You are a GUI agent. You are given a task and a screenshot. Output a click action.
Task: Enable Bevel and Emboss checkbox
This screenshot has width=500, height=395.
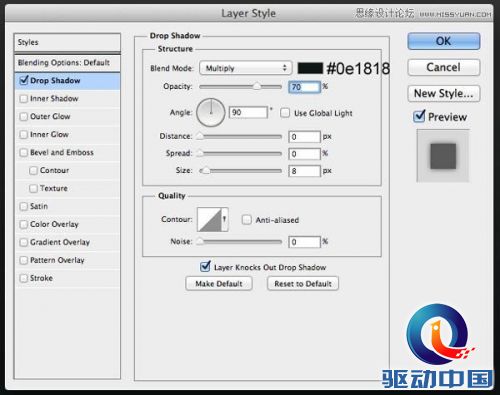tap(24, 153)
